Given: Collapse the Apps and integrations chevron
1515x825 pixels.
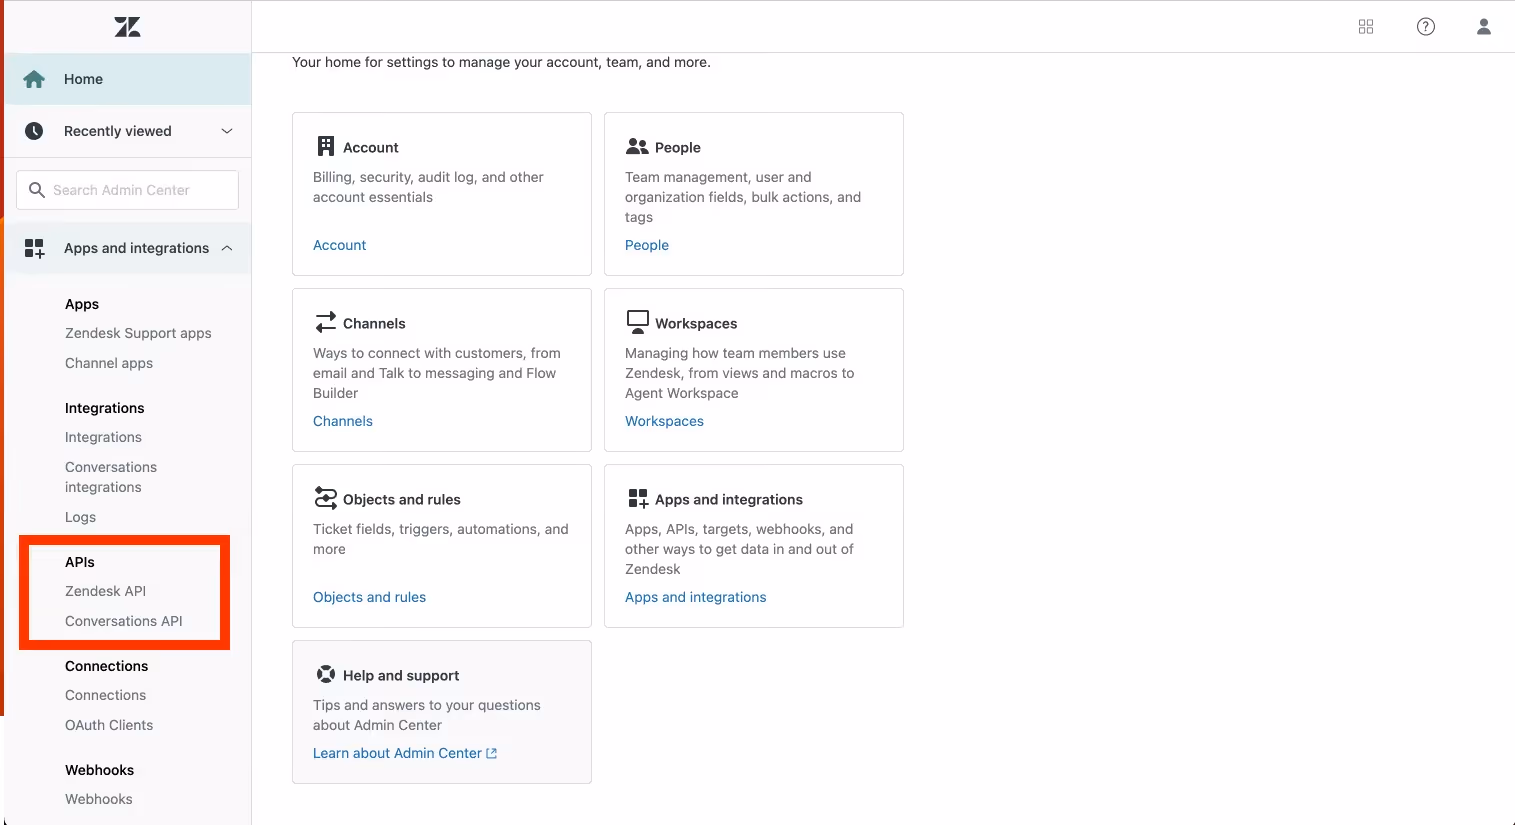Looking at the screenshot, I should [227, 248].
